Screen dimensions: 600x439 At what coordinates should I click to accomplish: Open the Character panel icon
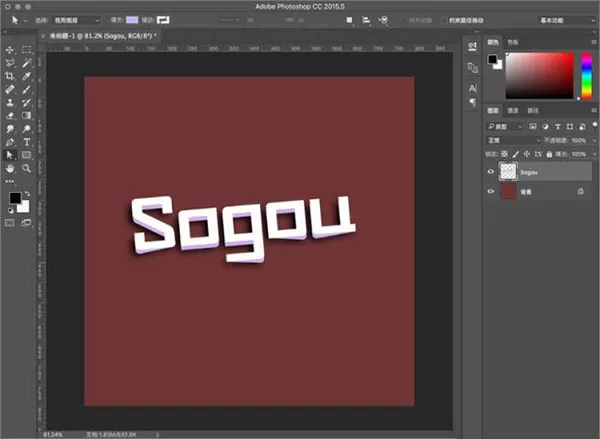(x=473, y=89)
